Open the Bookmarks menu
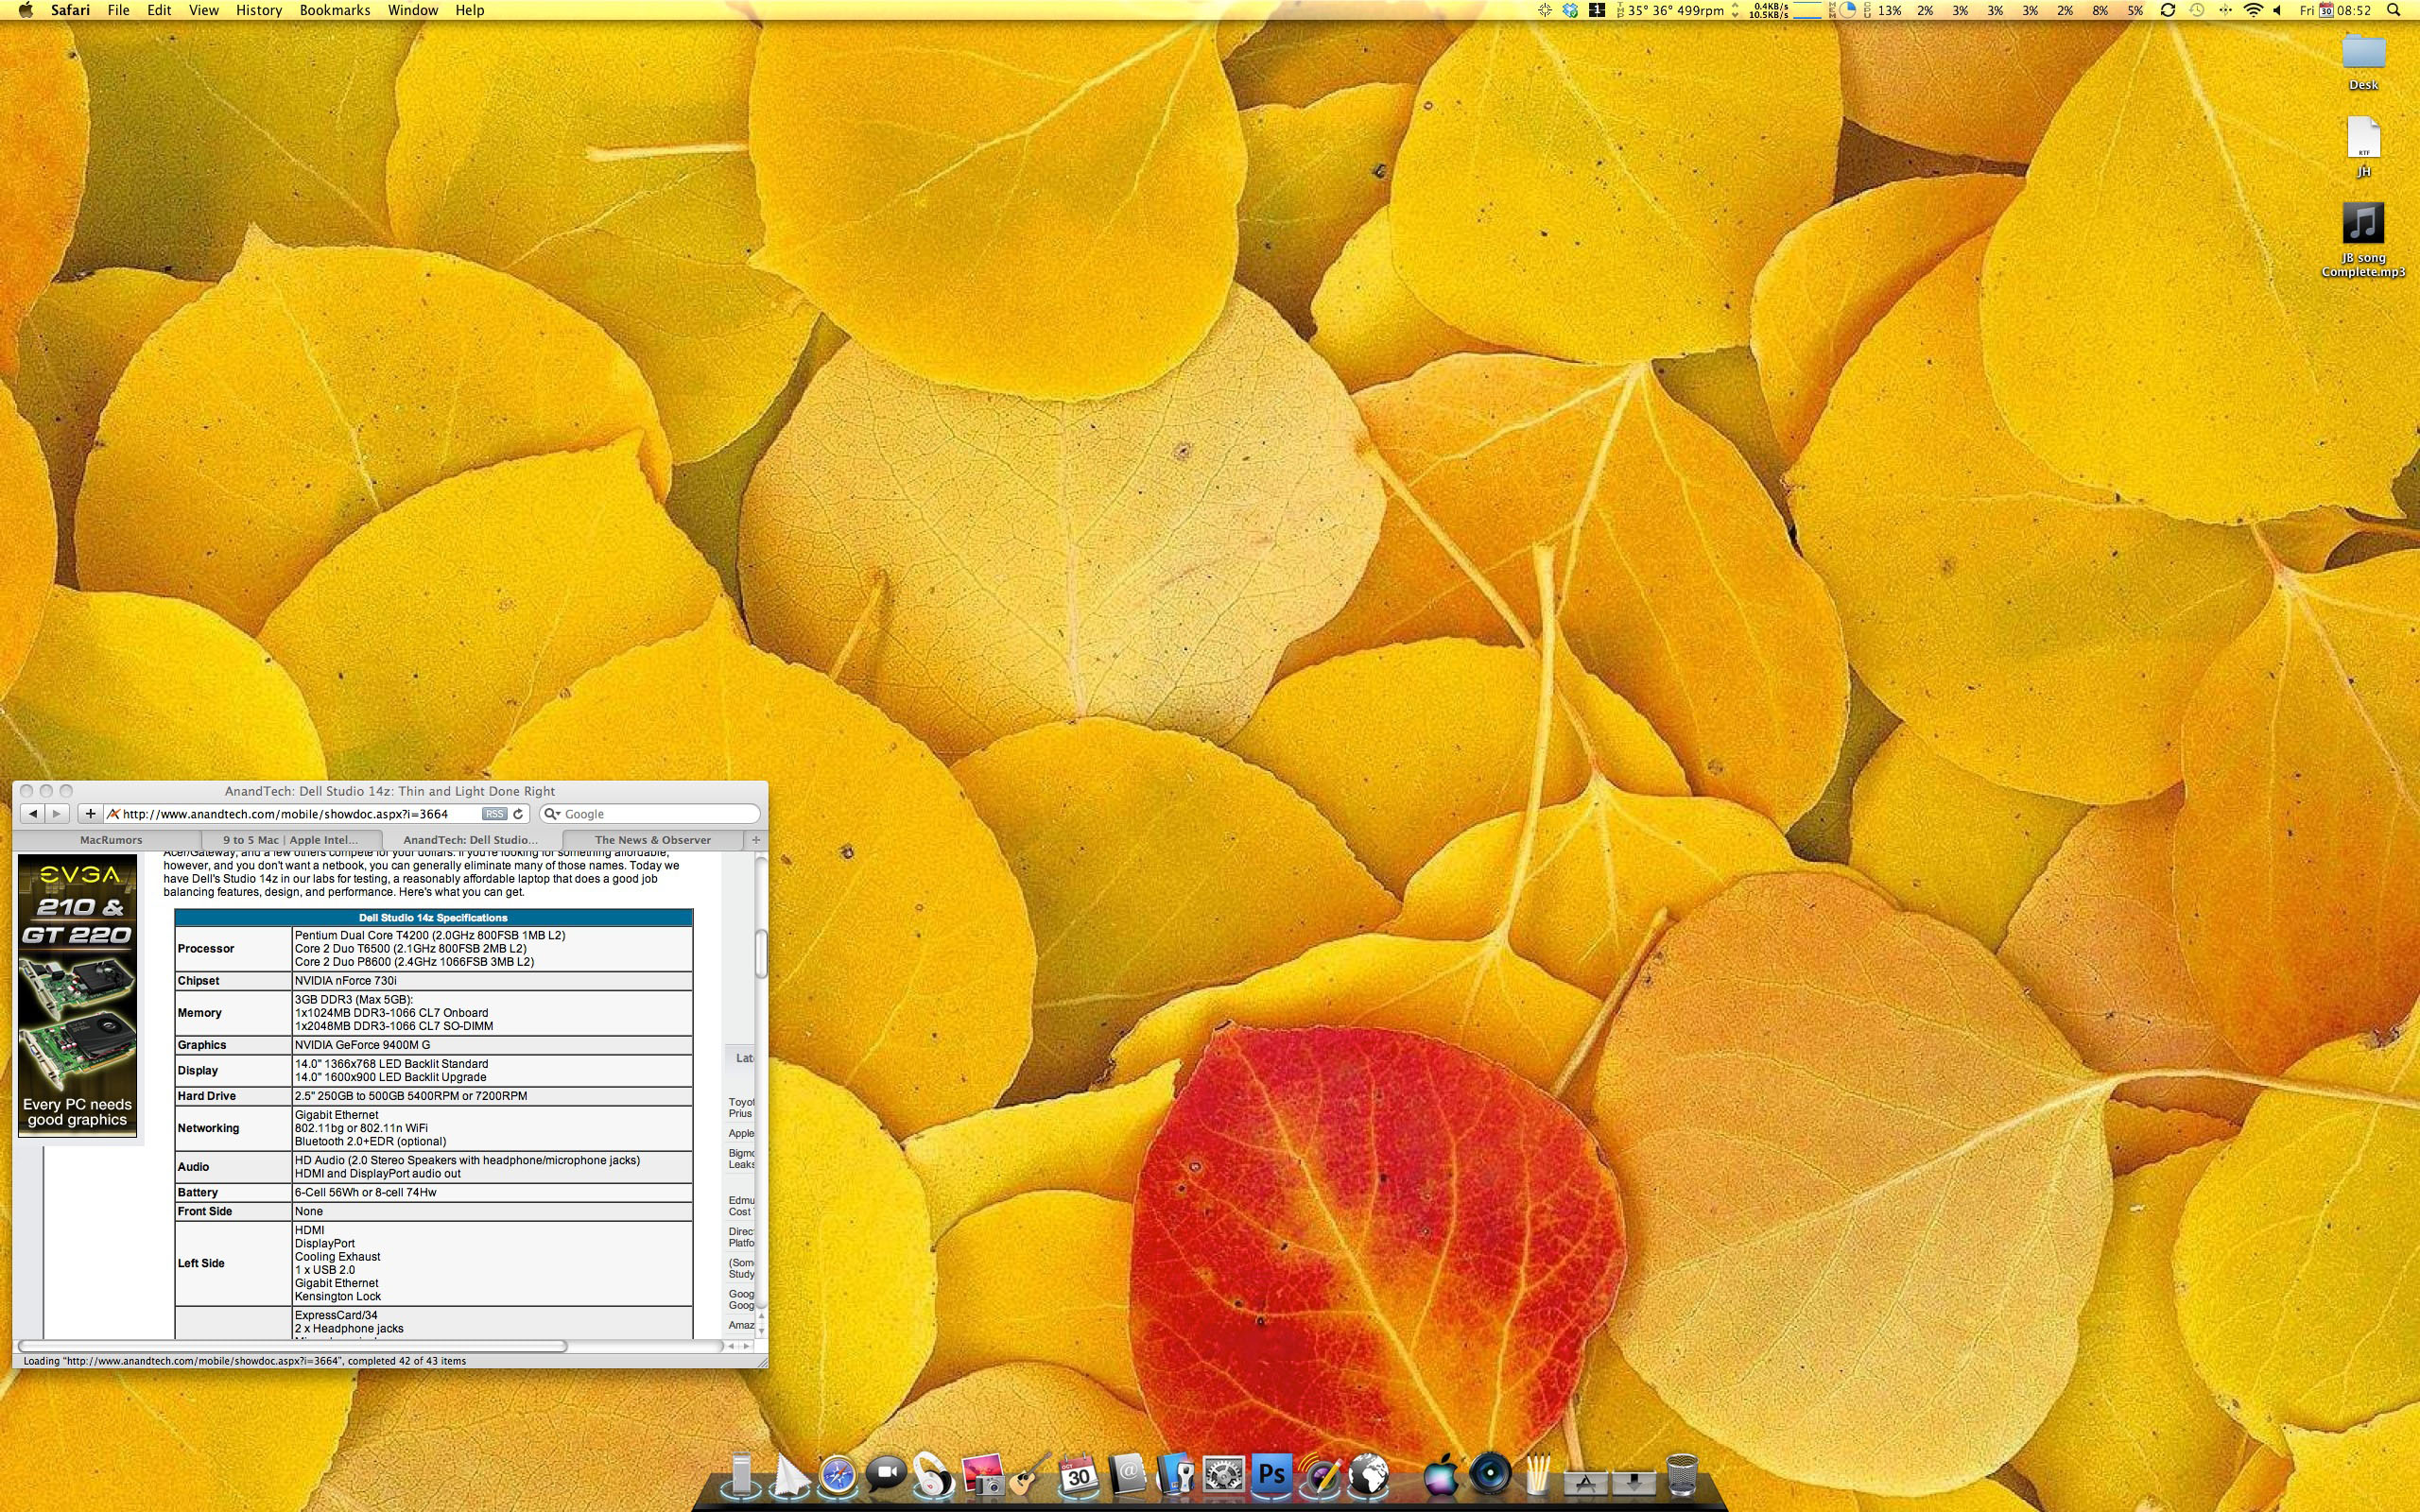Viewport: 2420px width, 1512px height. tap(334, 10)
